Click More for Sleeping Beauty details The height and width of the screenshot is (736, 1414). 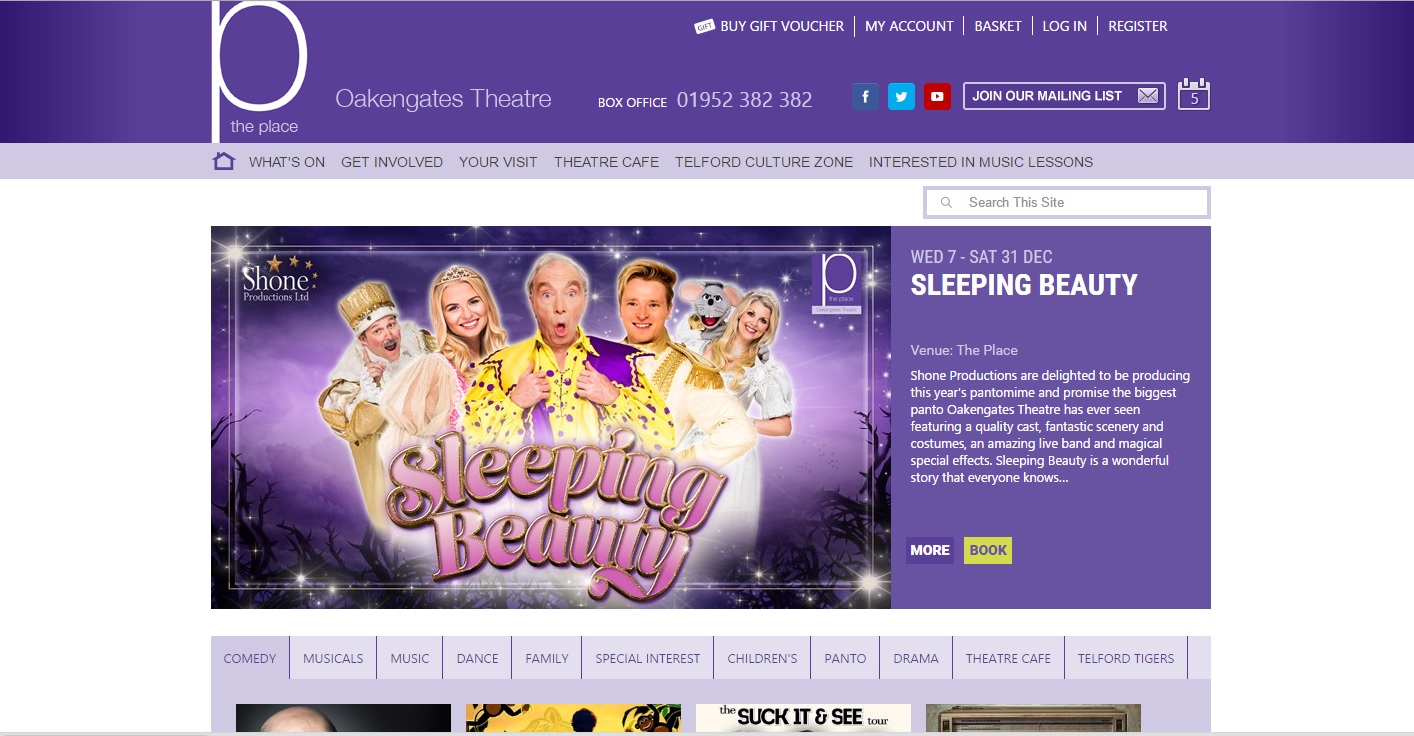coord(929,550)
